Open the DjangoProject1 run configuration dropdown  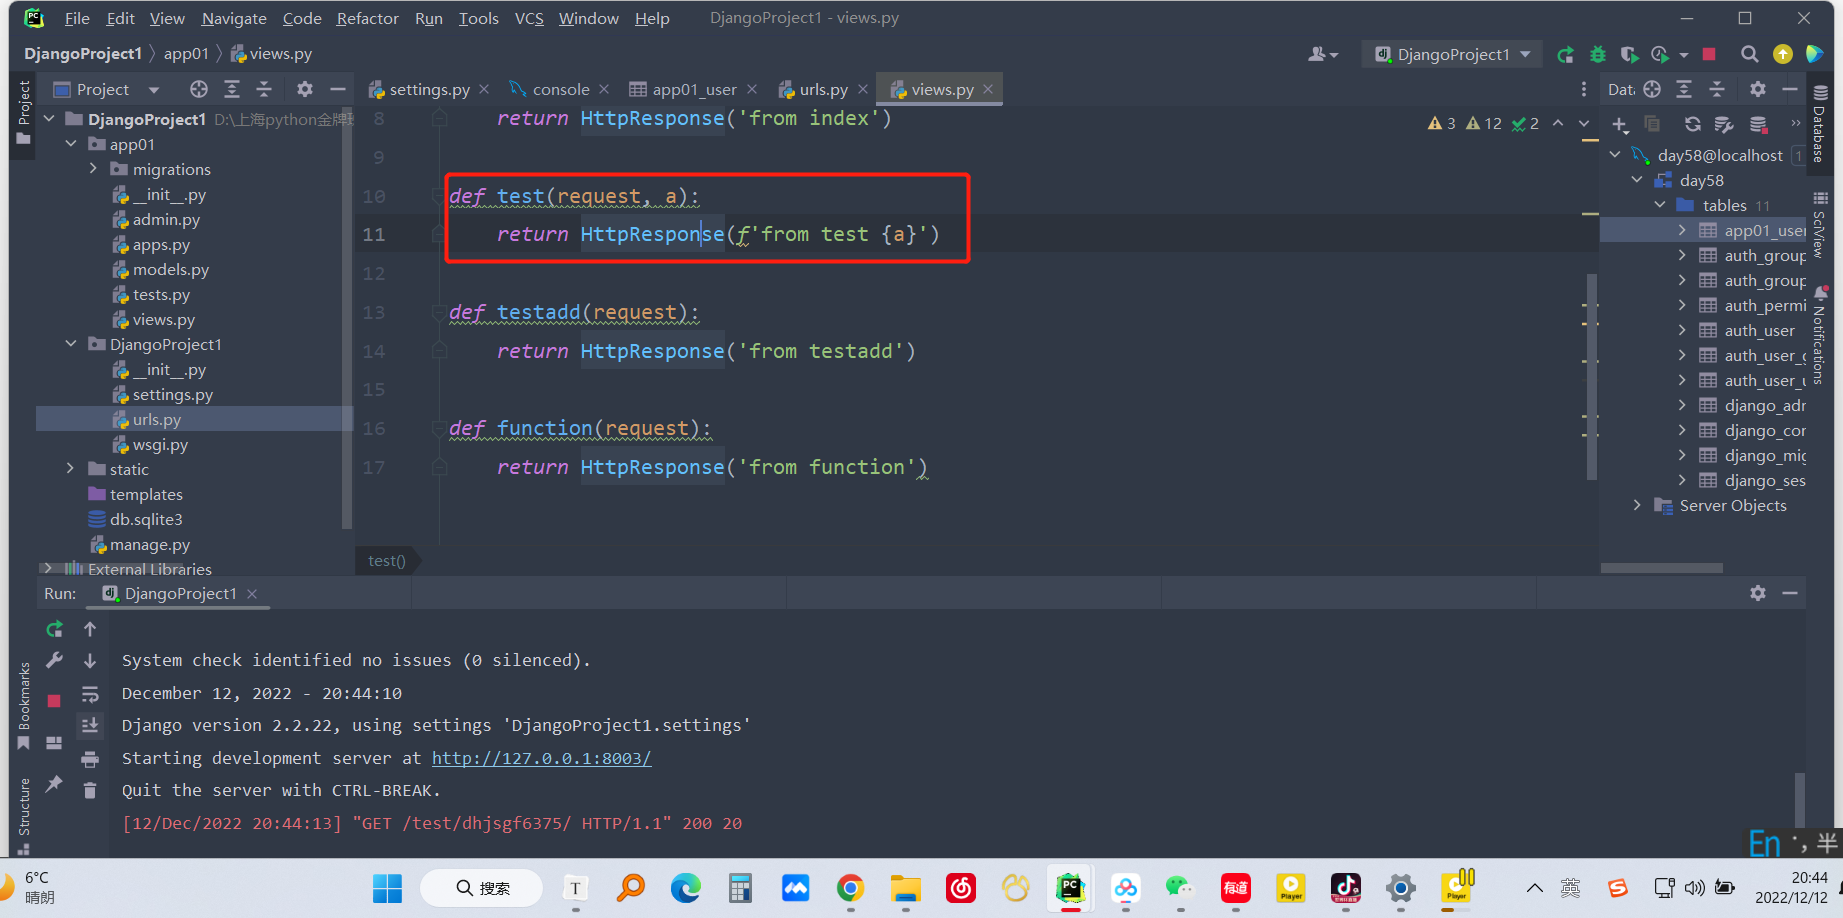pyautogui.click(x=1452, y=55)
